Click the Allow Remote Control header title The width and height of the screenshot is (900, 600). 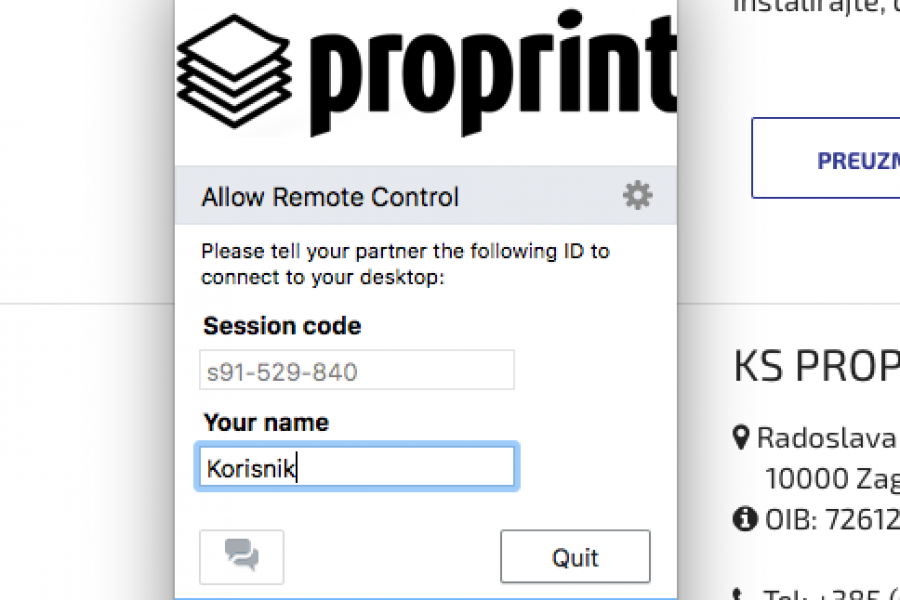pos(330,197)
